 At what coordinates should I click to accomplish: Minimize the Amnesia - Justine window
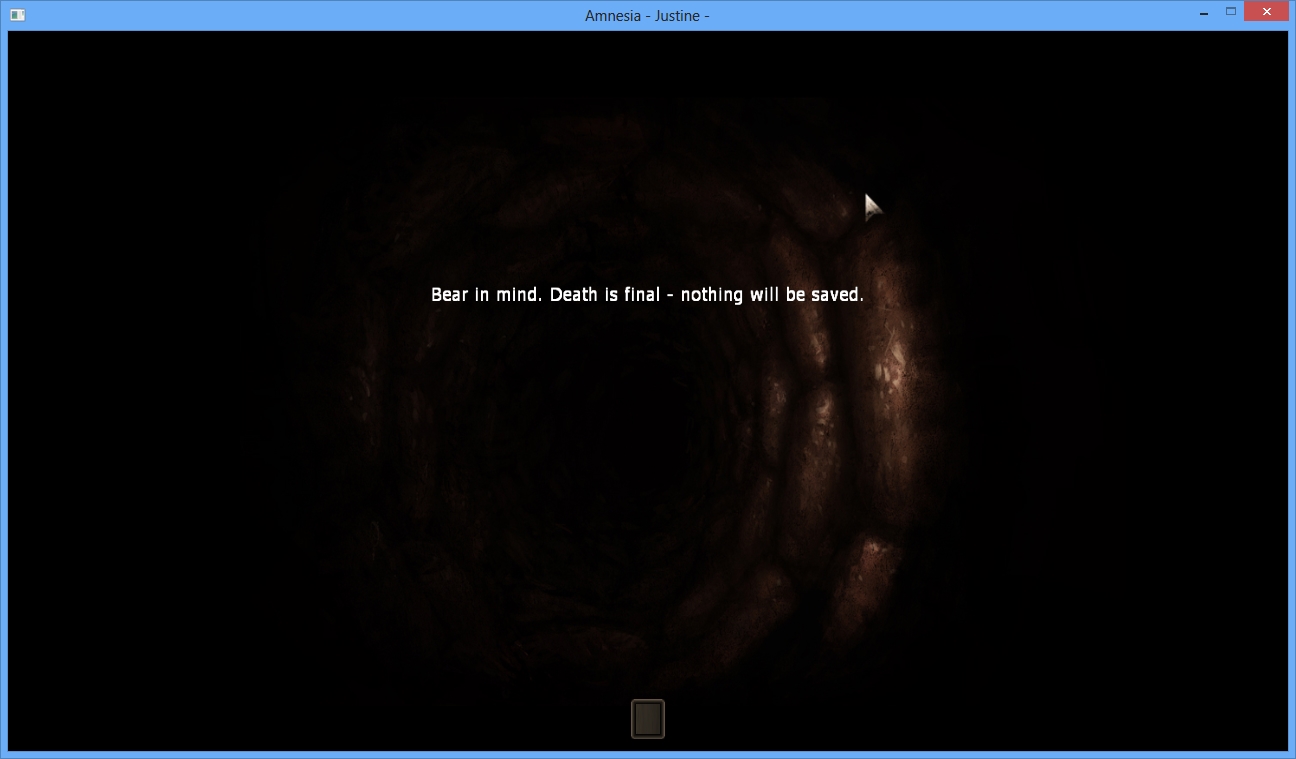(x=1203, y=14)
